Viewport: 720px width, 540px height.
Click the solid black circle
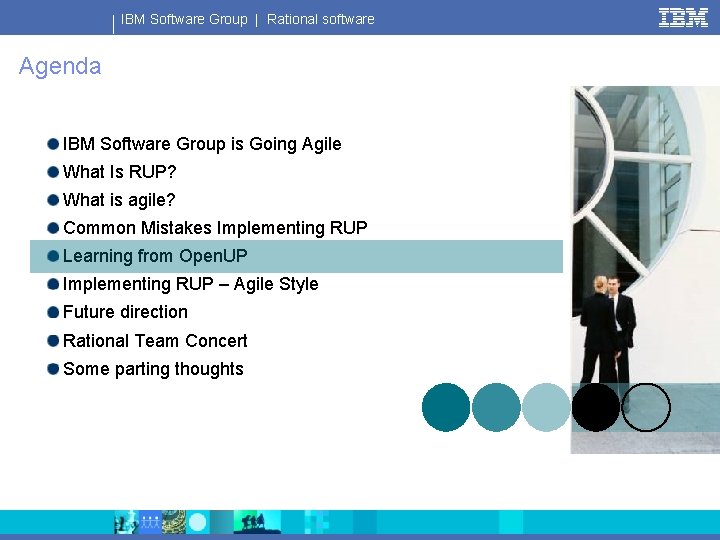596,407
